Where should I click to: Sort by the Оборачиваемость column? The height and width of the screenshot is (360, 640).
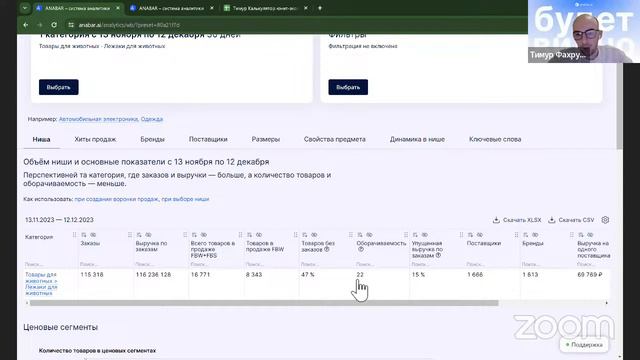(x=360, y=235)
